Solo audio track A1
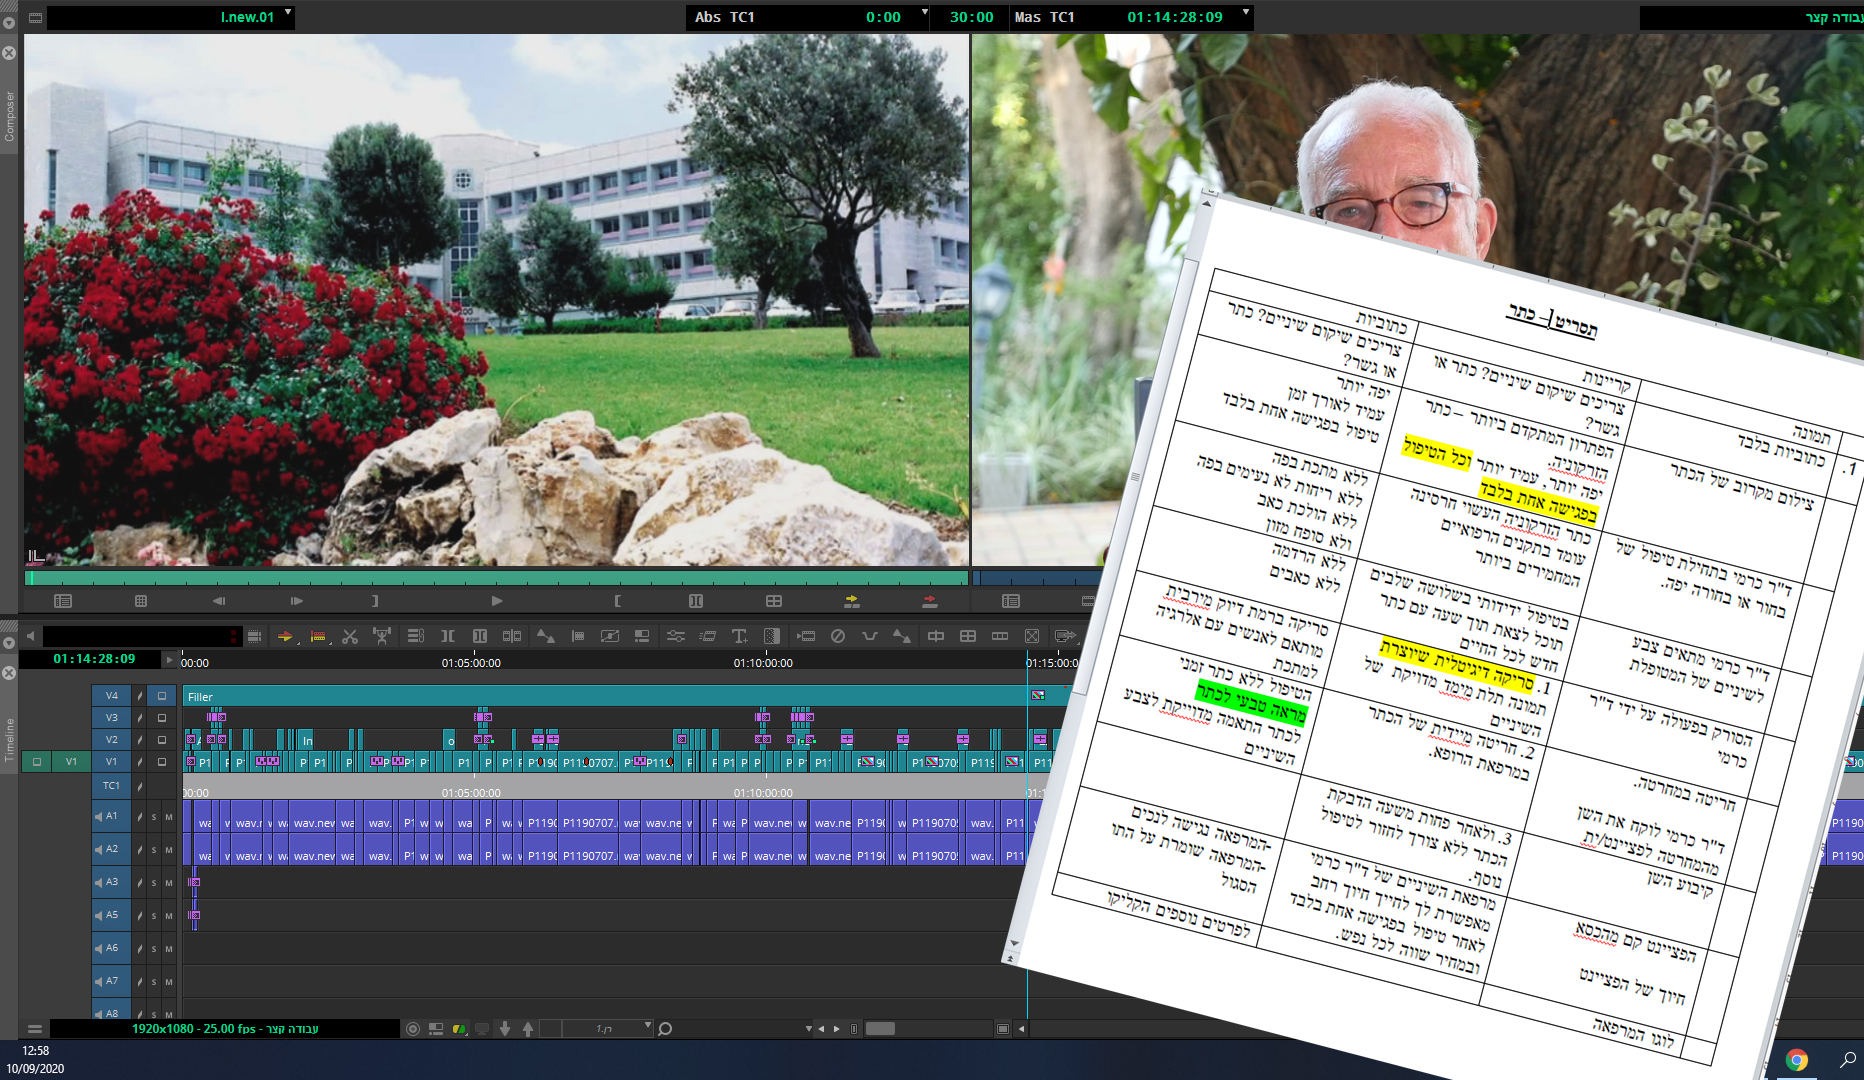 click(154, 817)
